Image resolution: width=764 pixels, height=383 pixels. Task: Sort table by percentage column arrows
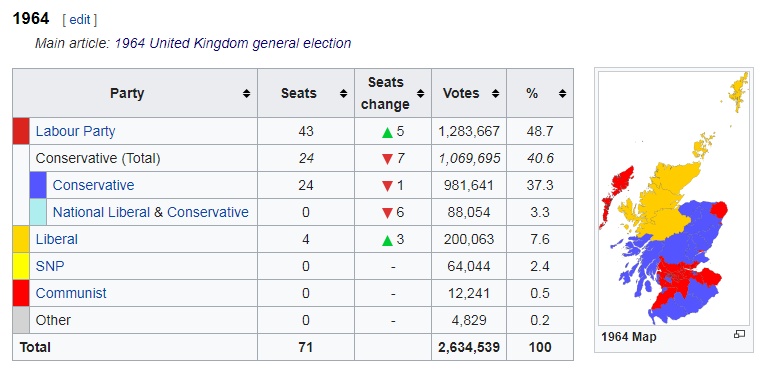click(x=562, y=94)
